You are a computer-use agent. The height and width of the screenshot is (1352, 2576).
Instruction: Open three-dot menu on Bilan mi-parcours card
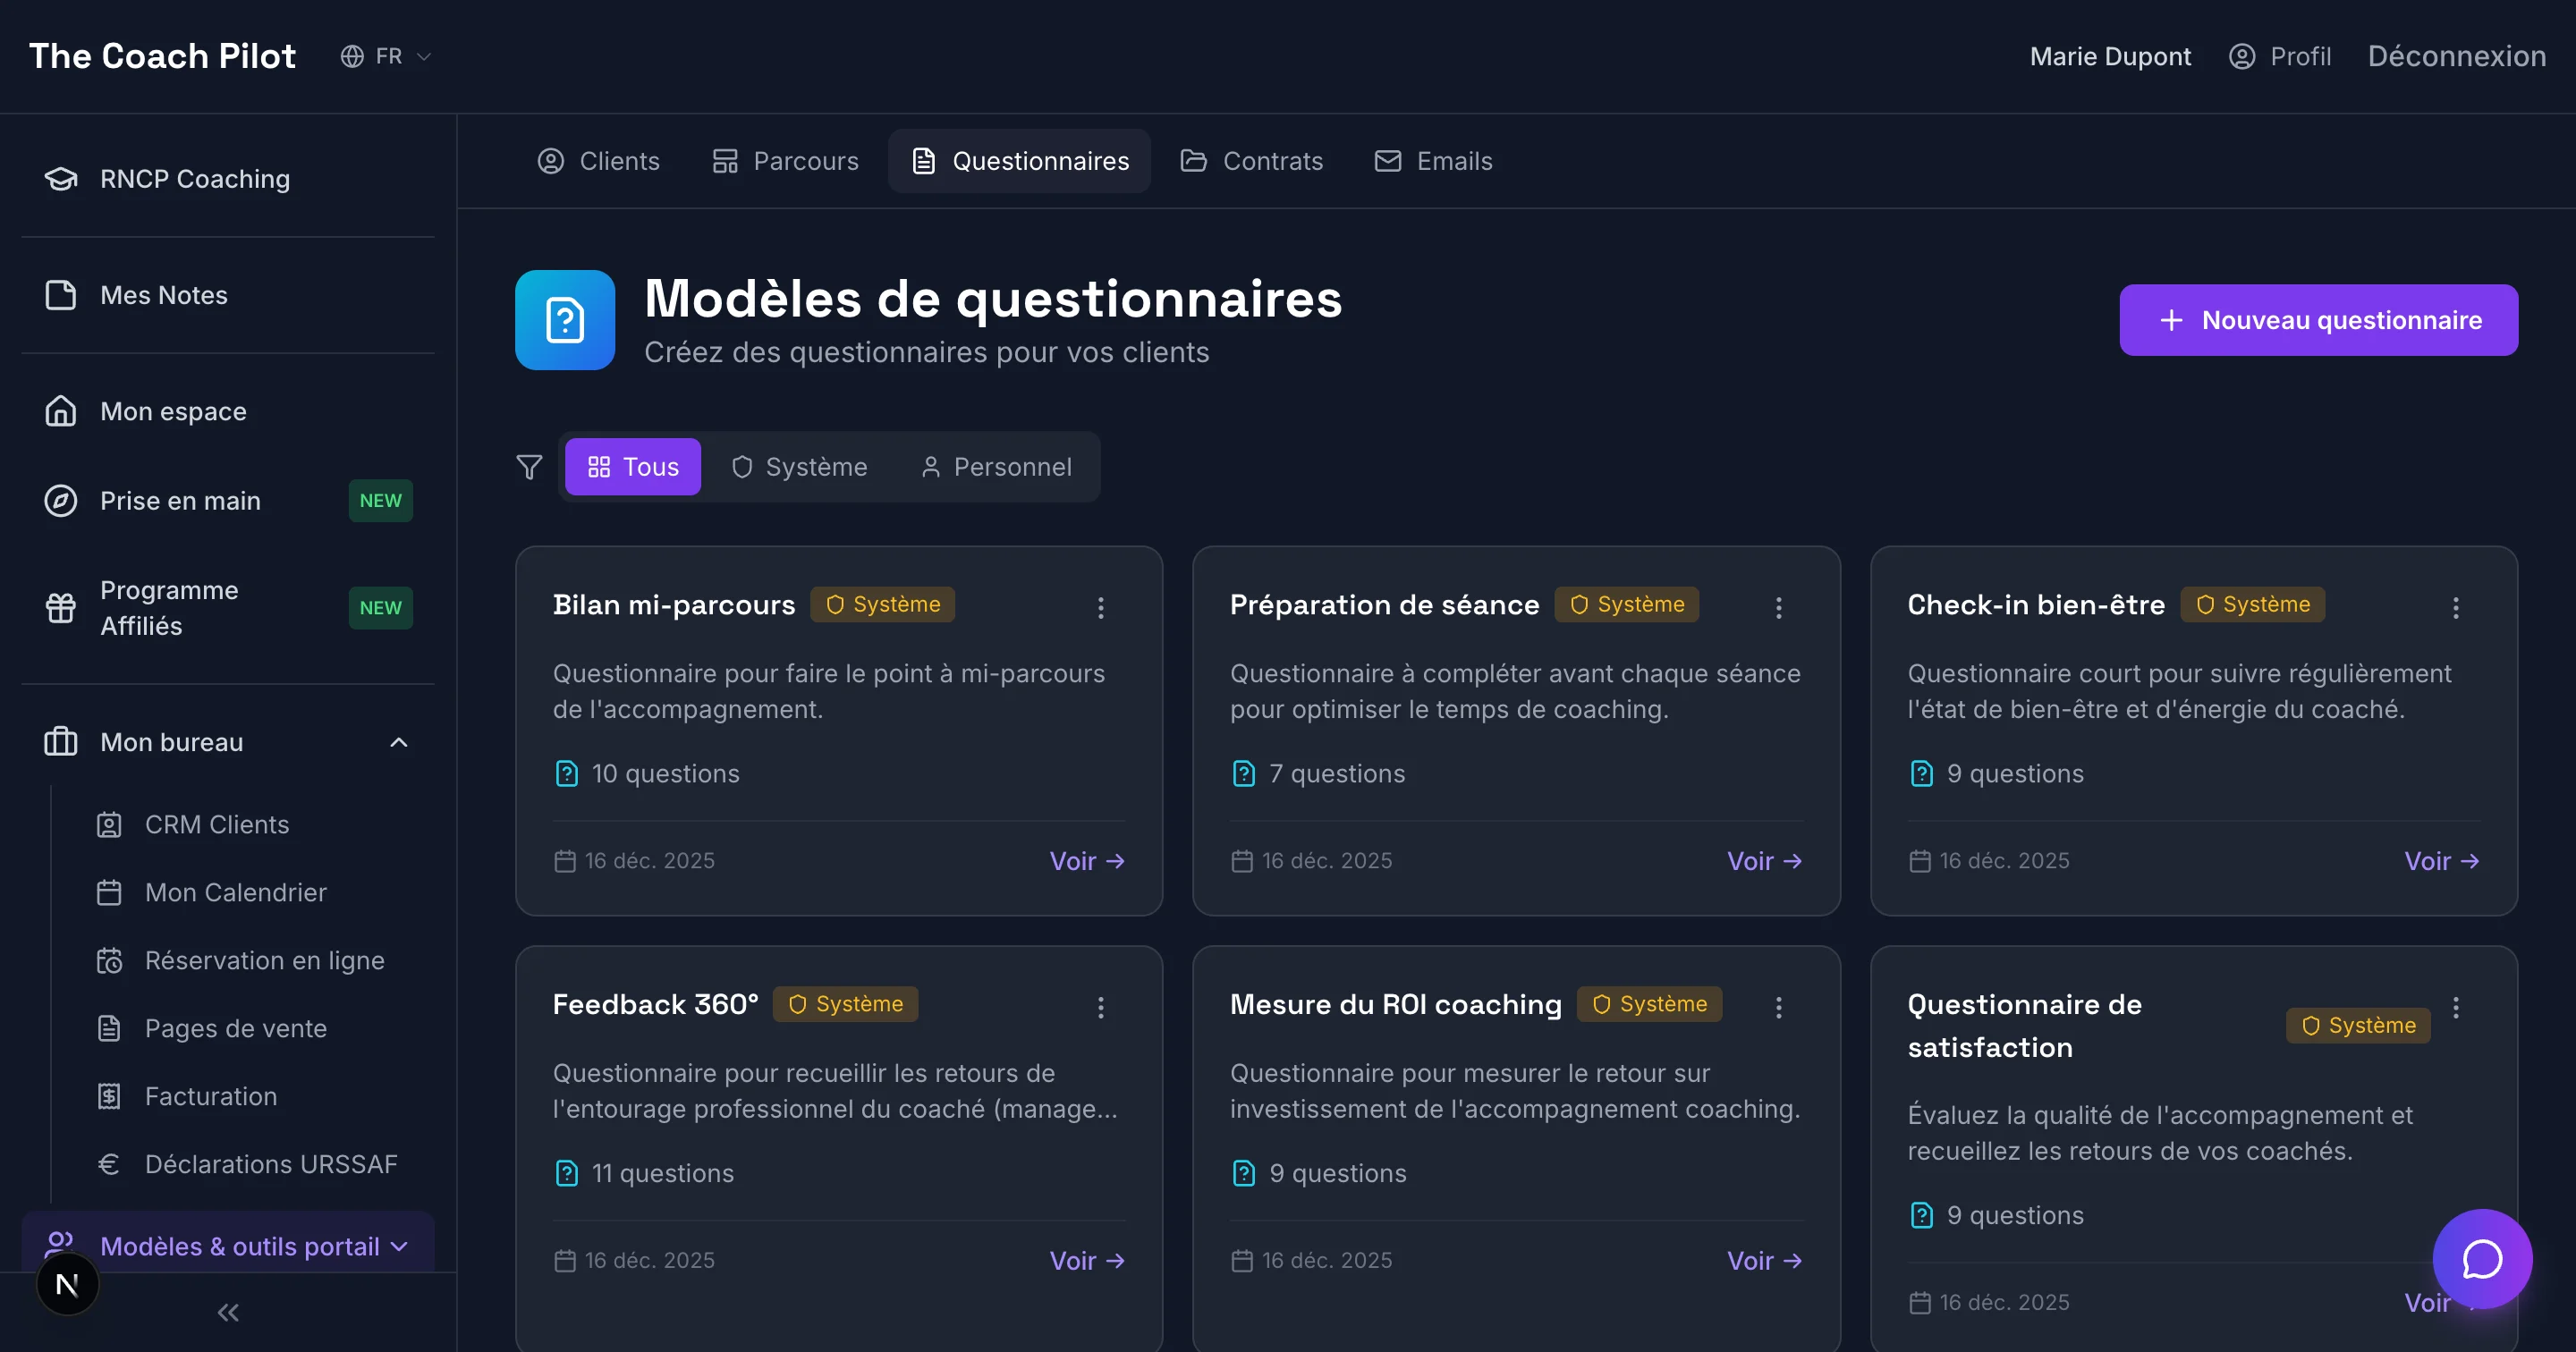1100,607
